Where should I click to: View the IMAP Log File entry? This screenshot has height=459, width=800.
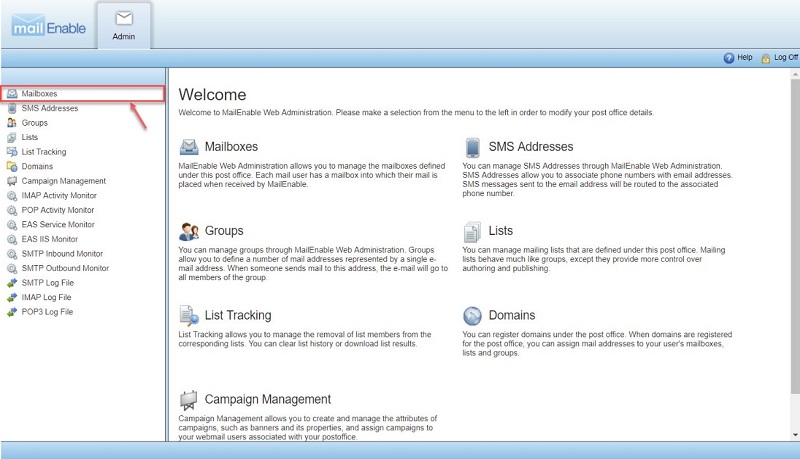pyautogui.click(x=46, y=297)
